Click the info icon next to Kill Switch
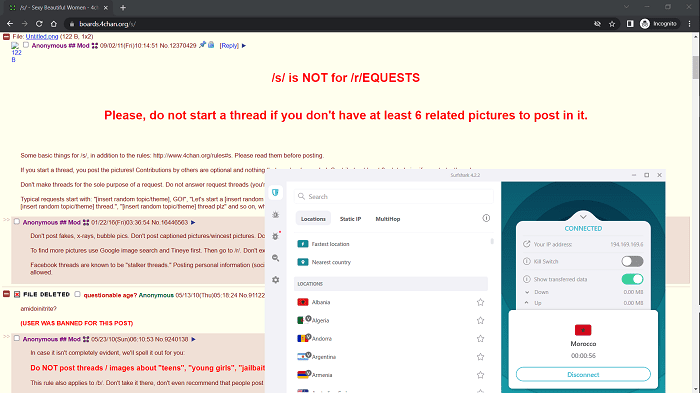This screenshot has width=700, height=393. click(x=526, y=261)
